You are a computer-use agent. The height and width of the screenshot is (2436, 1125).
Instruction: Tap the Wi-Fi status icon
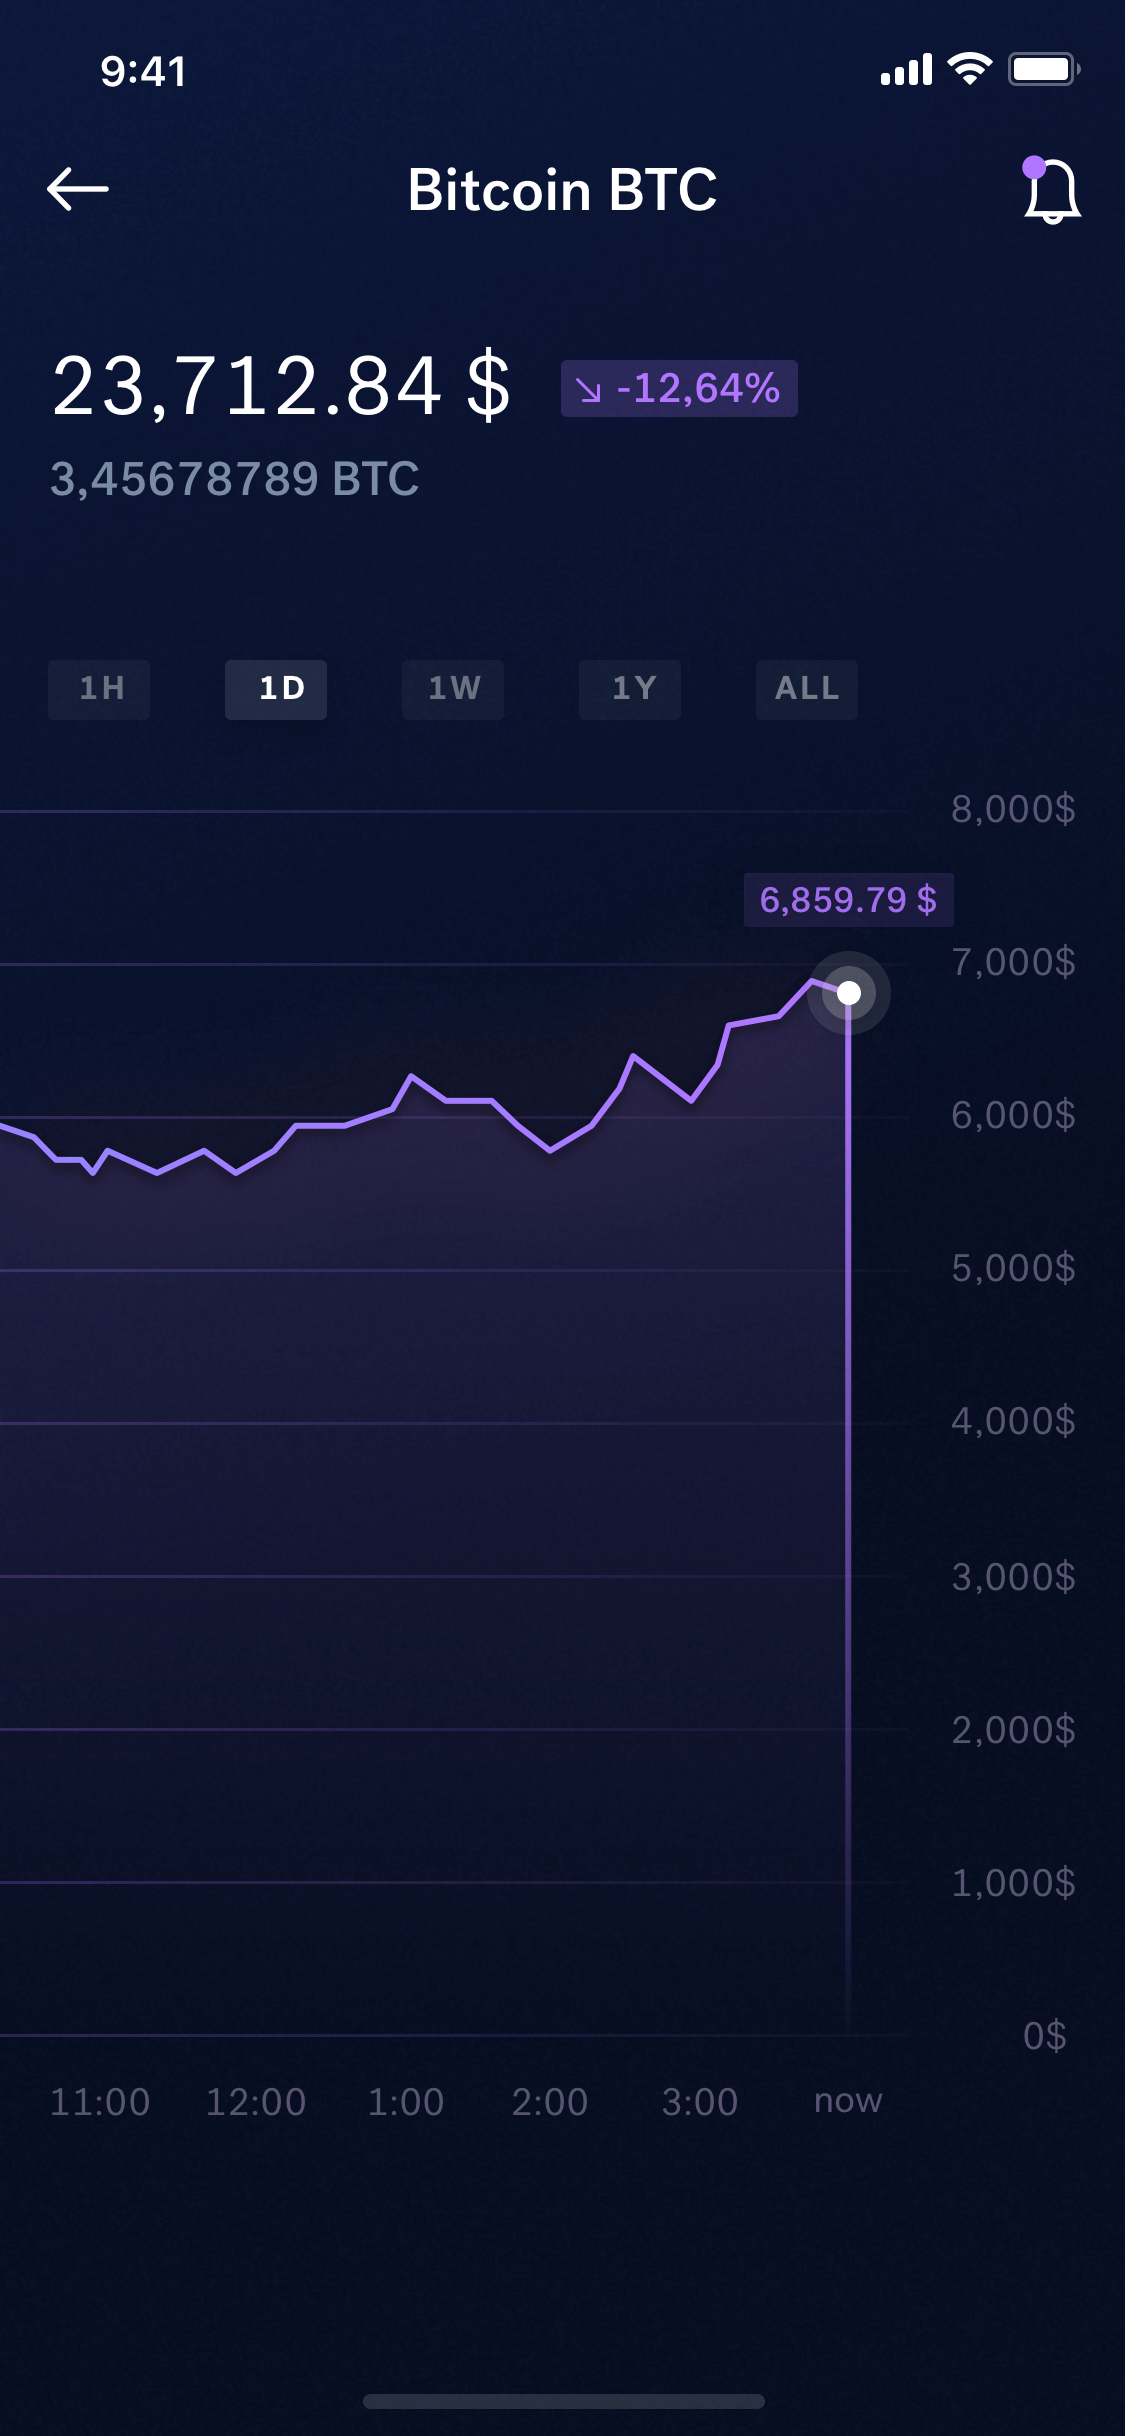coord(969,69)
